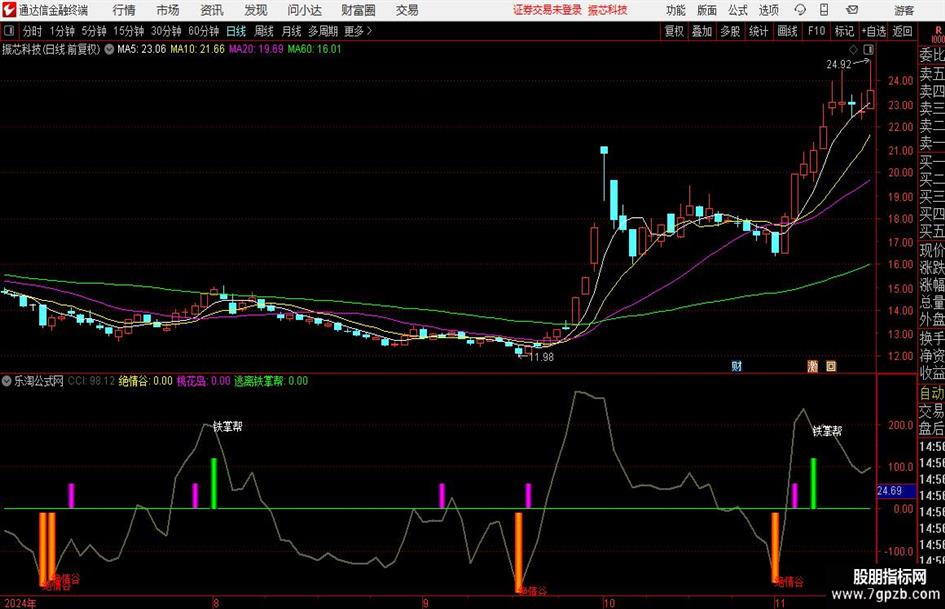Click the 标记 mark button
945x609 pixels.
[844, 31]
